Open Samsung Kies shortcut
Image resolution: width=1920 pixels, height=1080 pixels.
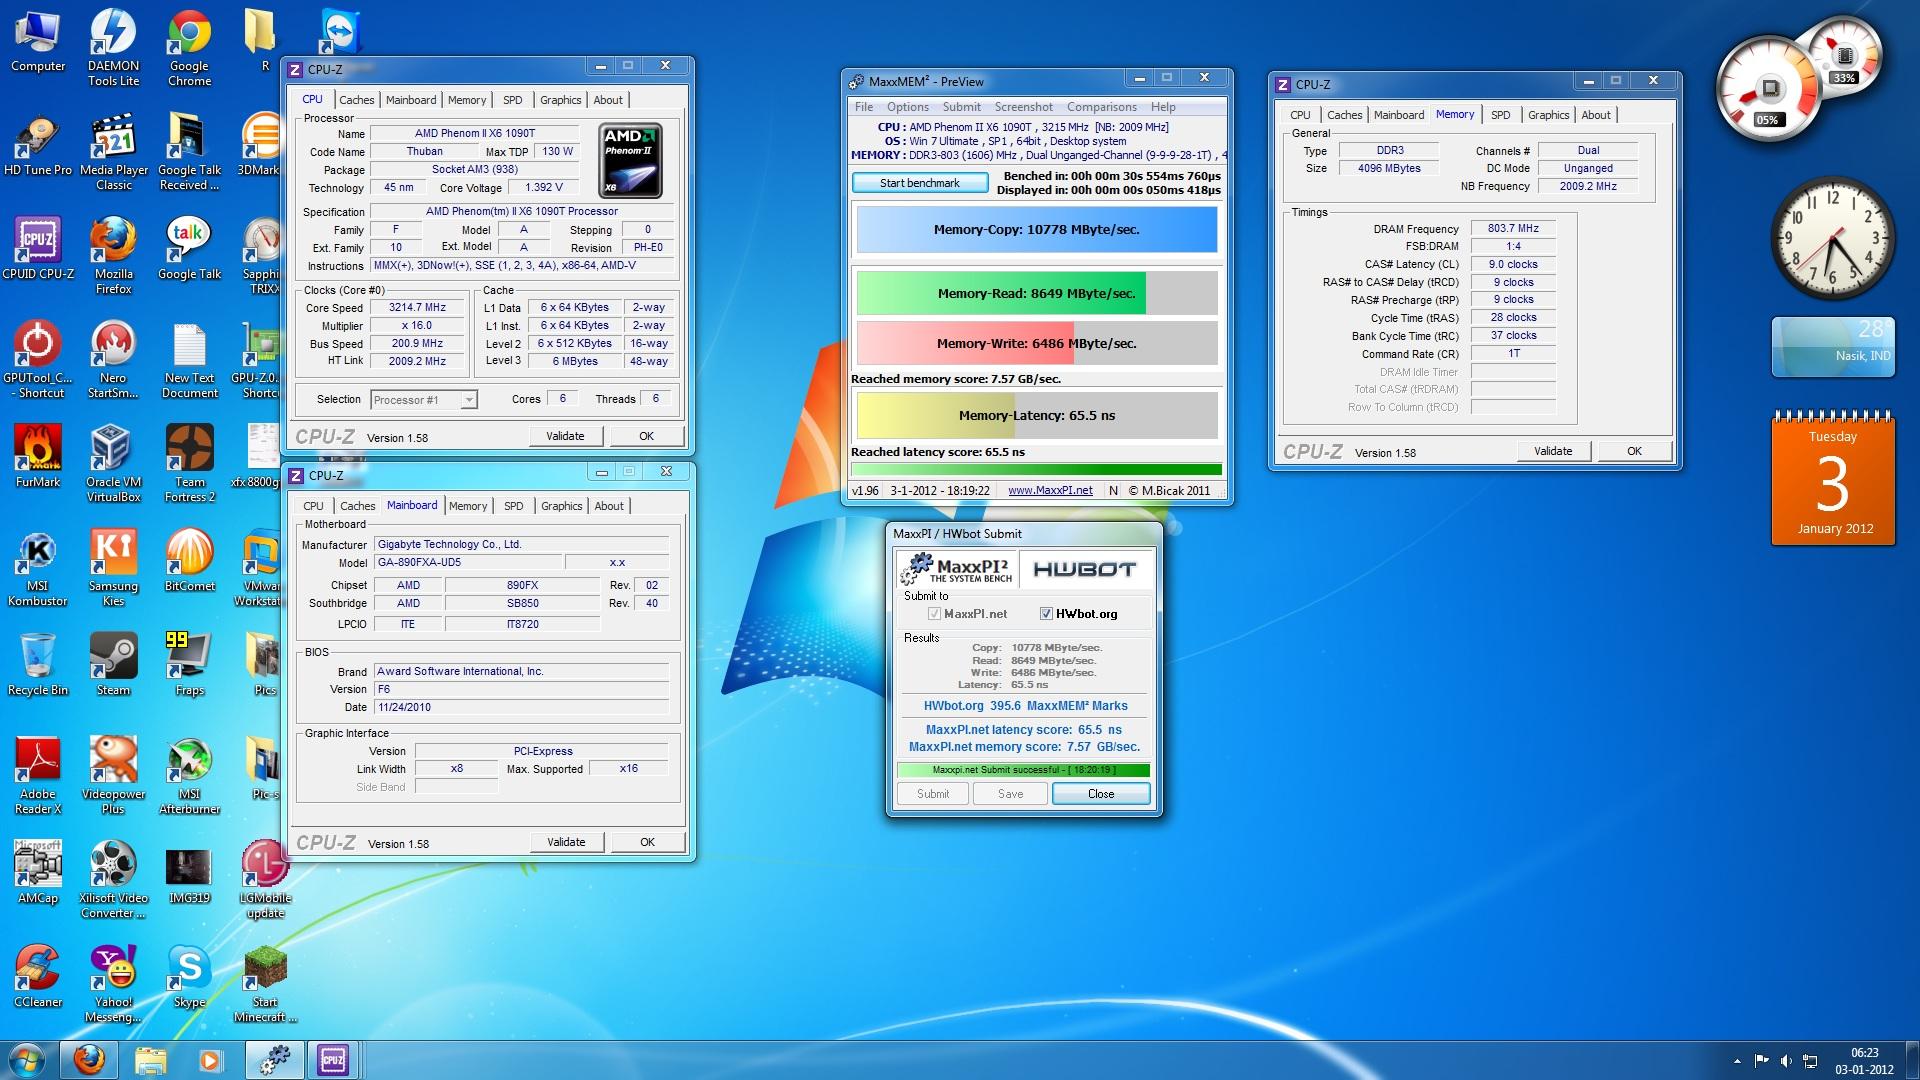[x=114, y=568]
